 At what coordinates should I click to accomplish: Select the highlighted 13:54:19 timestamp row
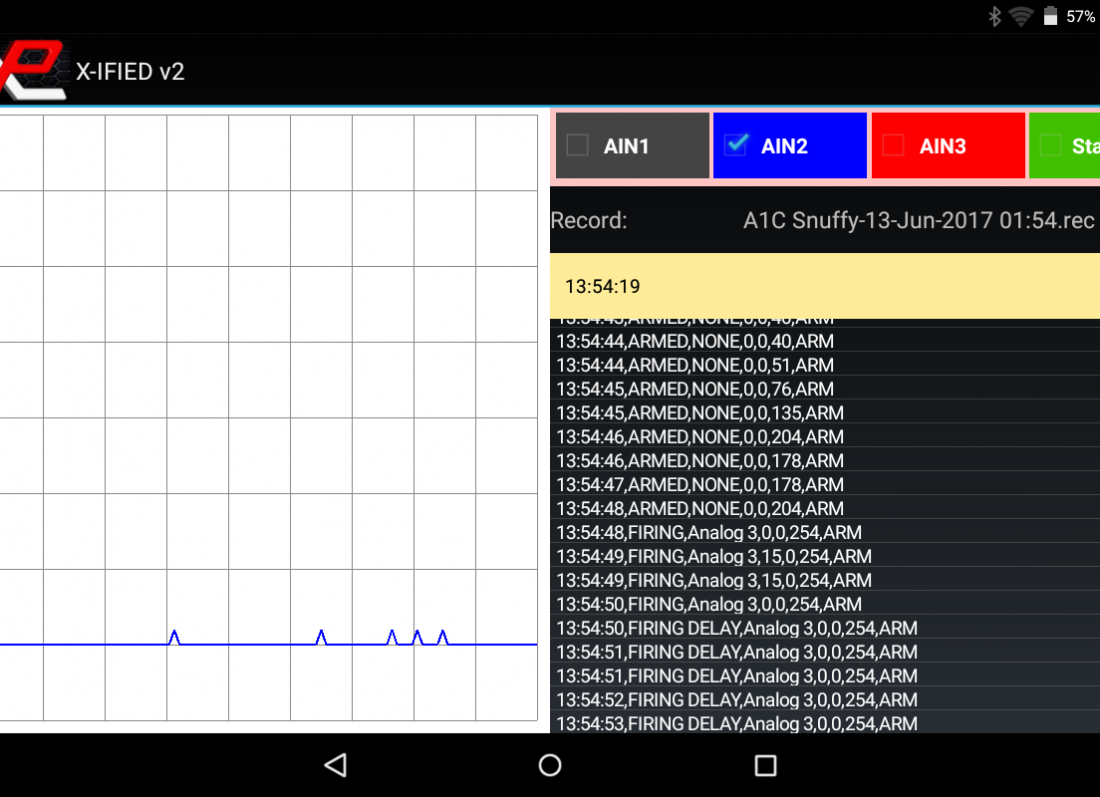824,286
